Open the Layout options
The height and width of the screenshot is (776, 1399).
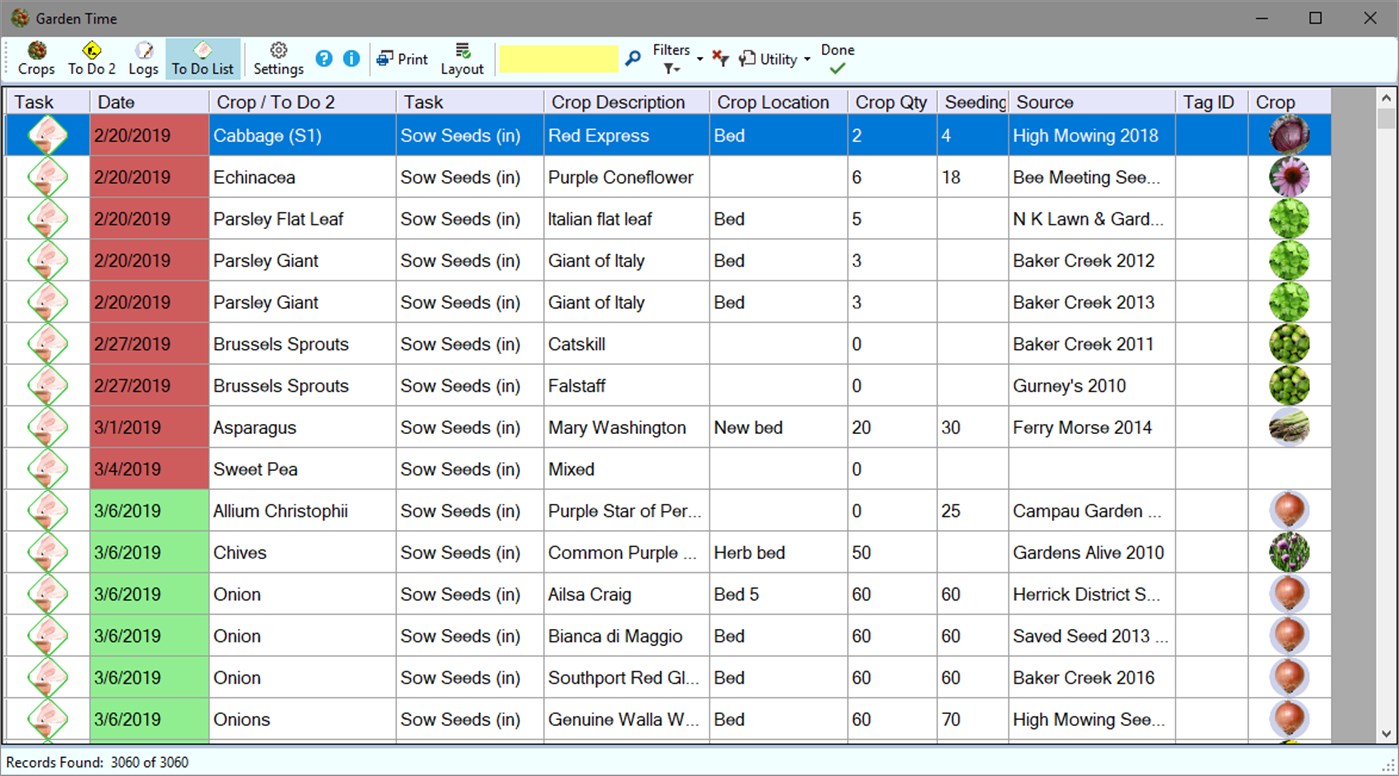(x=461, y=57)
